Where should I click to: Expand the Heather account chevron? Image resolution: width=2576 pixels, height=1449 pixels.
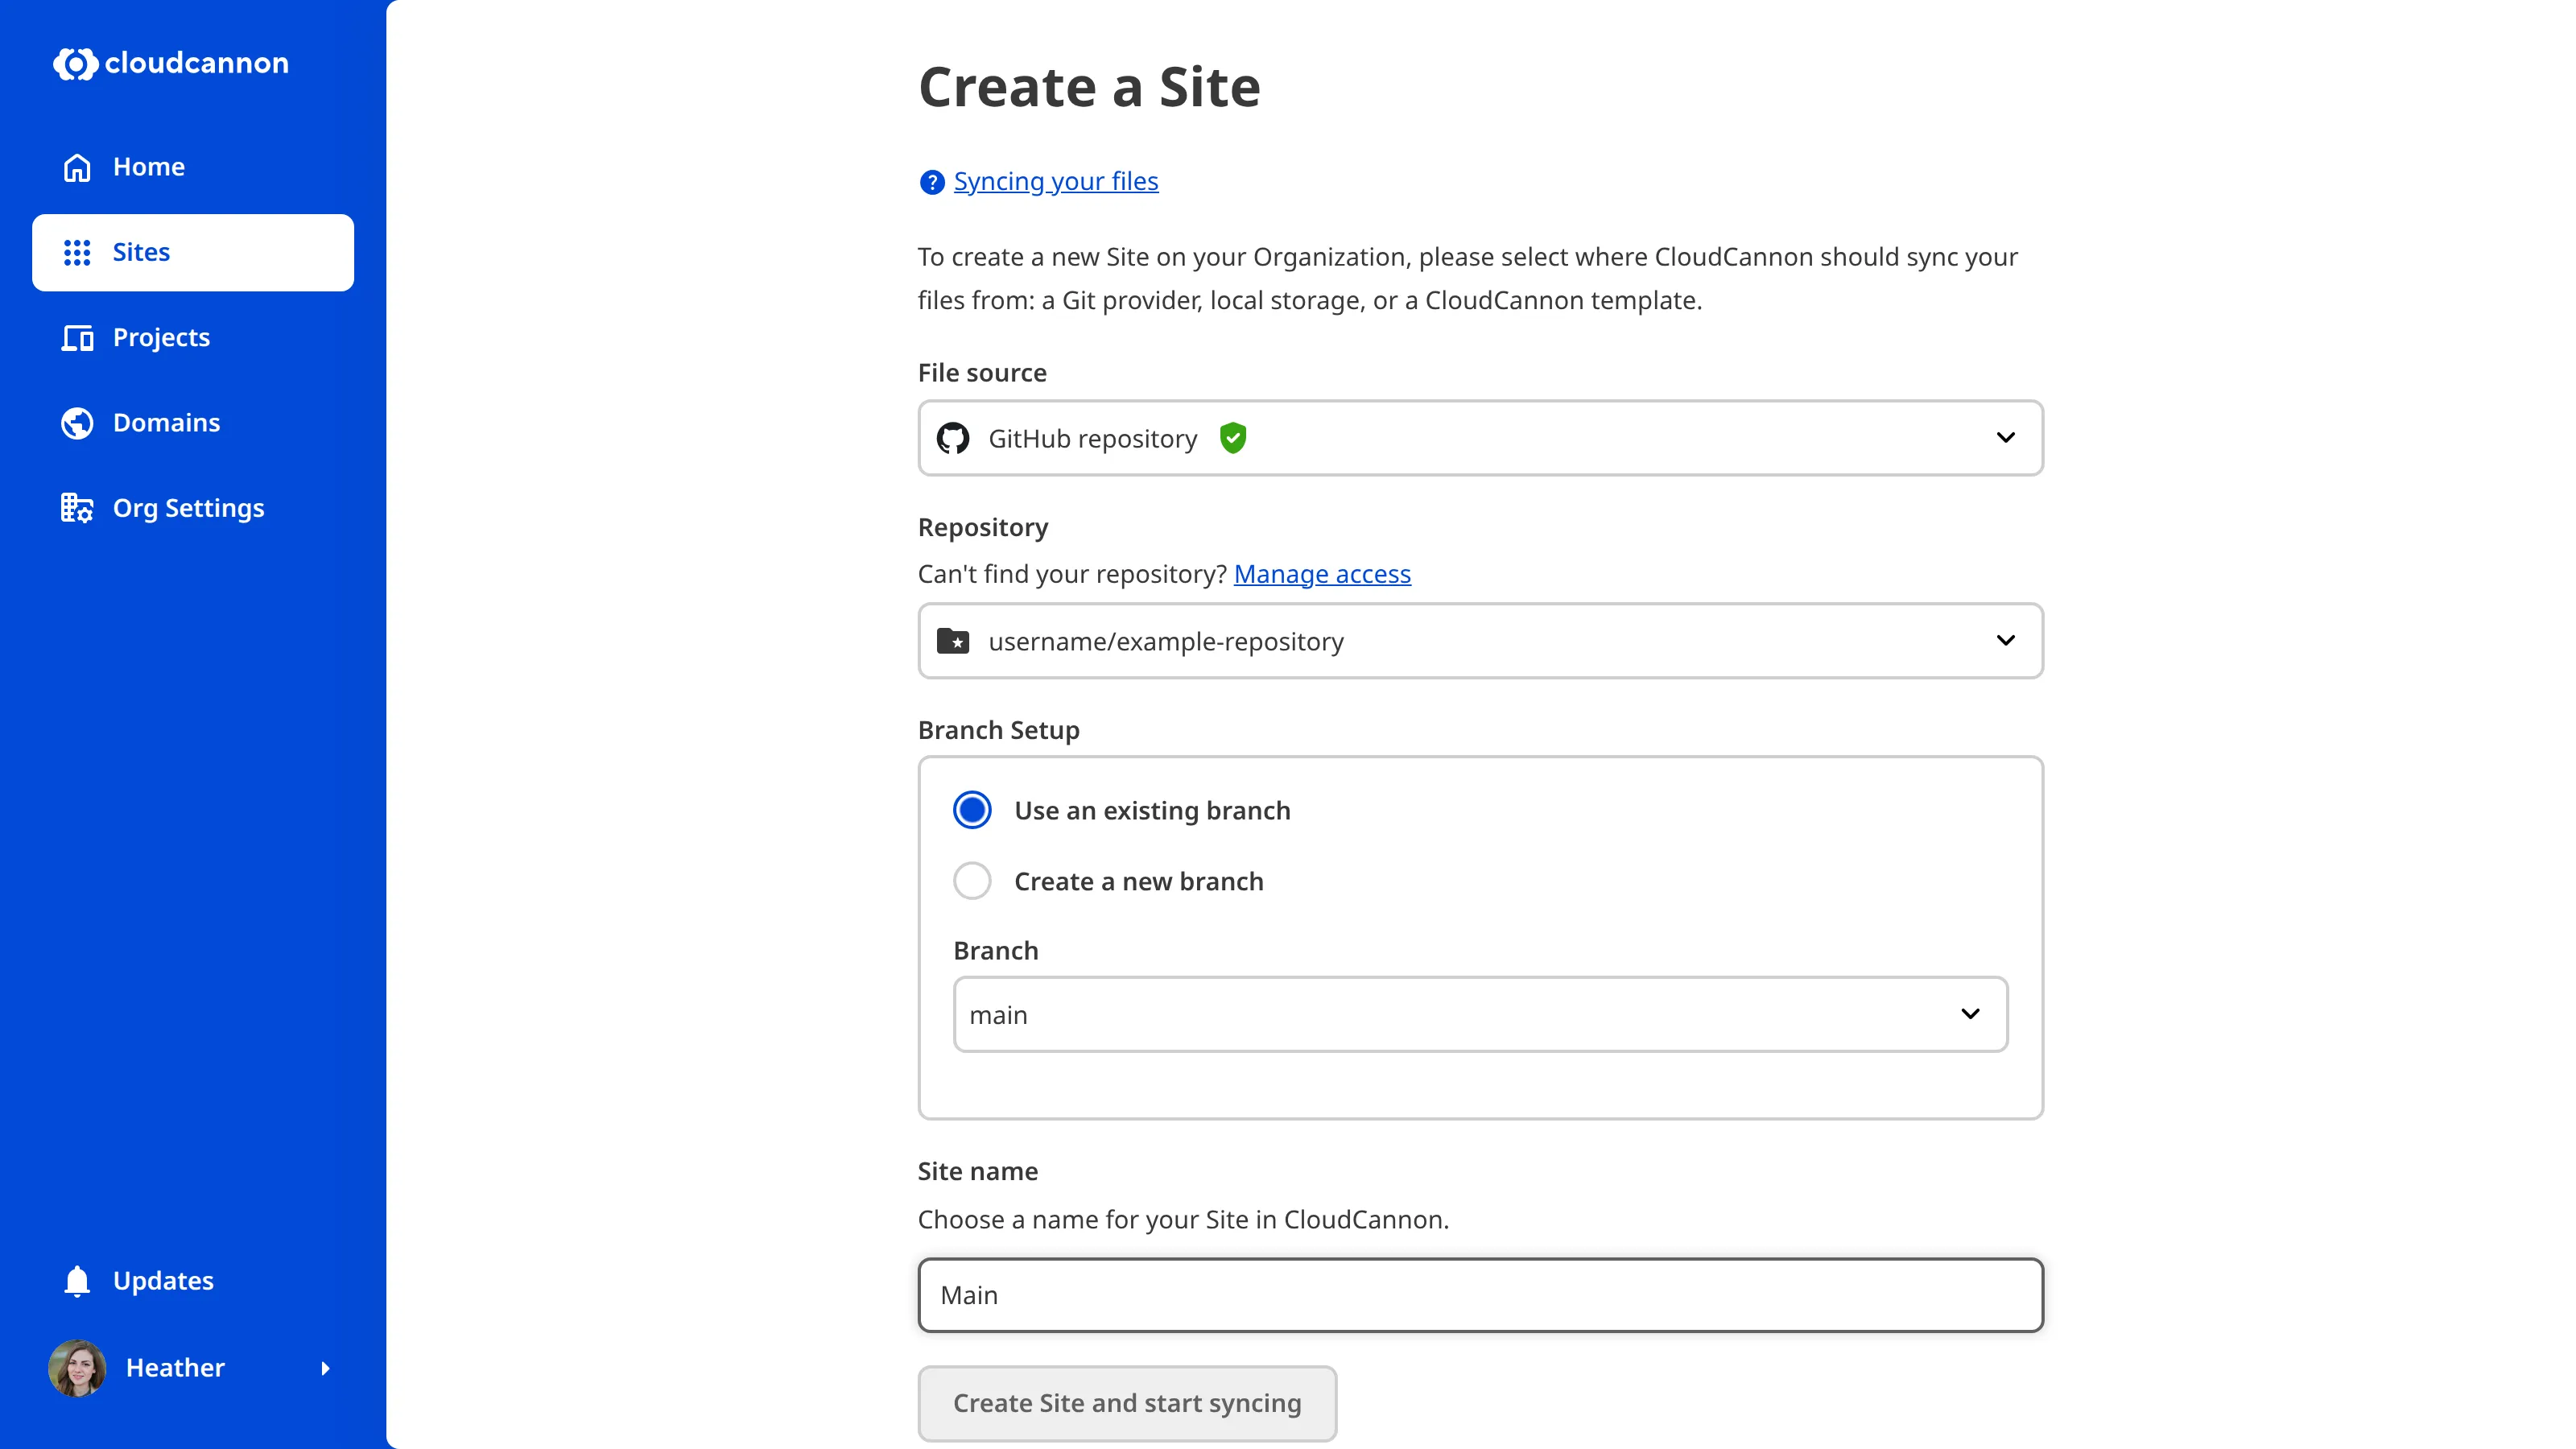click(326, 1368)
